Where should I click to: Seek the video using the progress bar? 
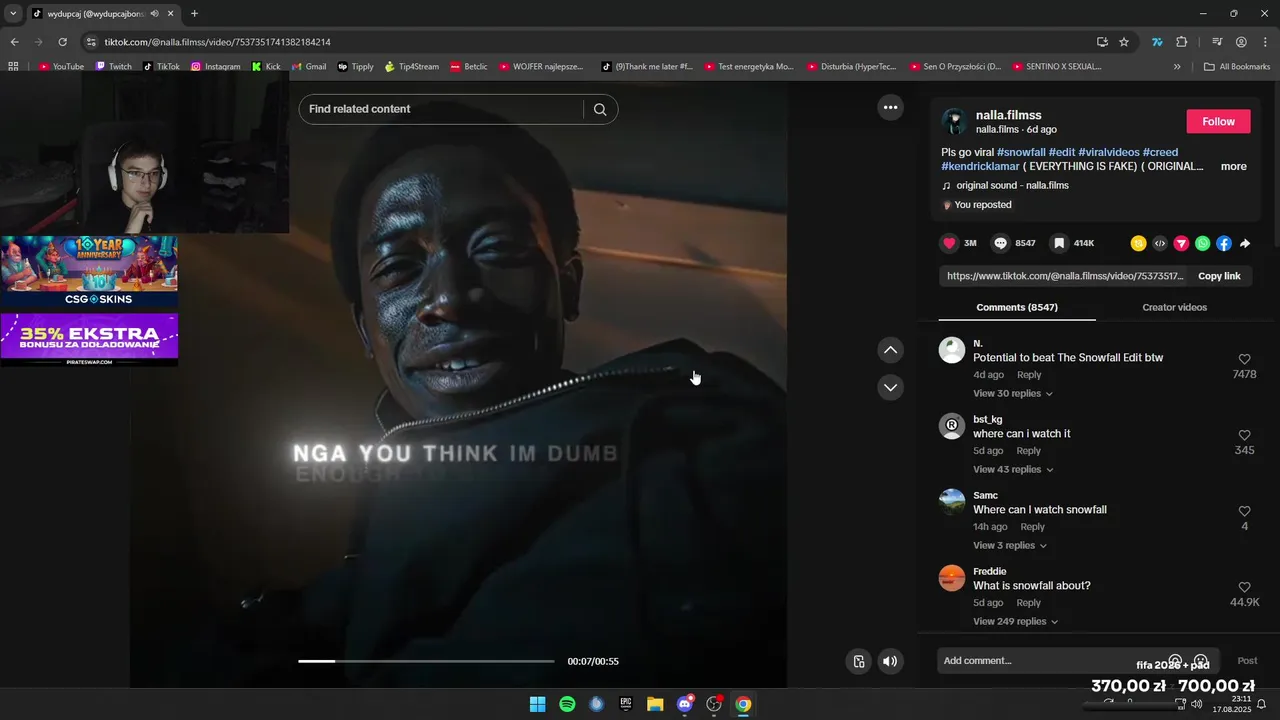click(x=426, y=661)
